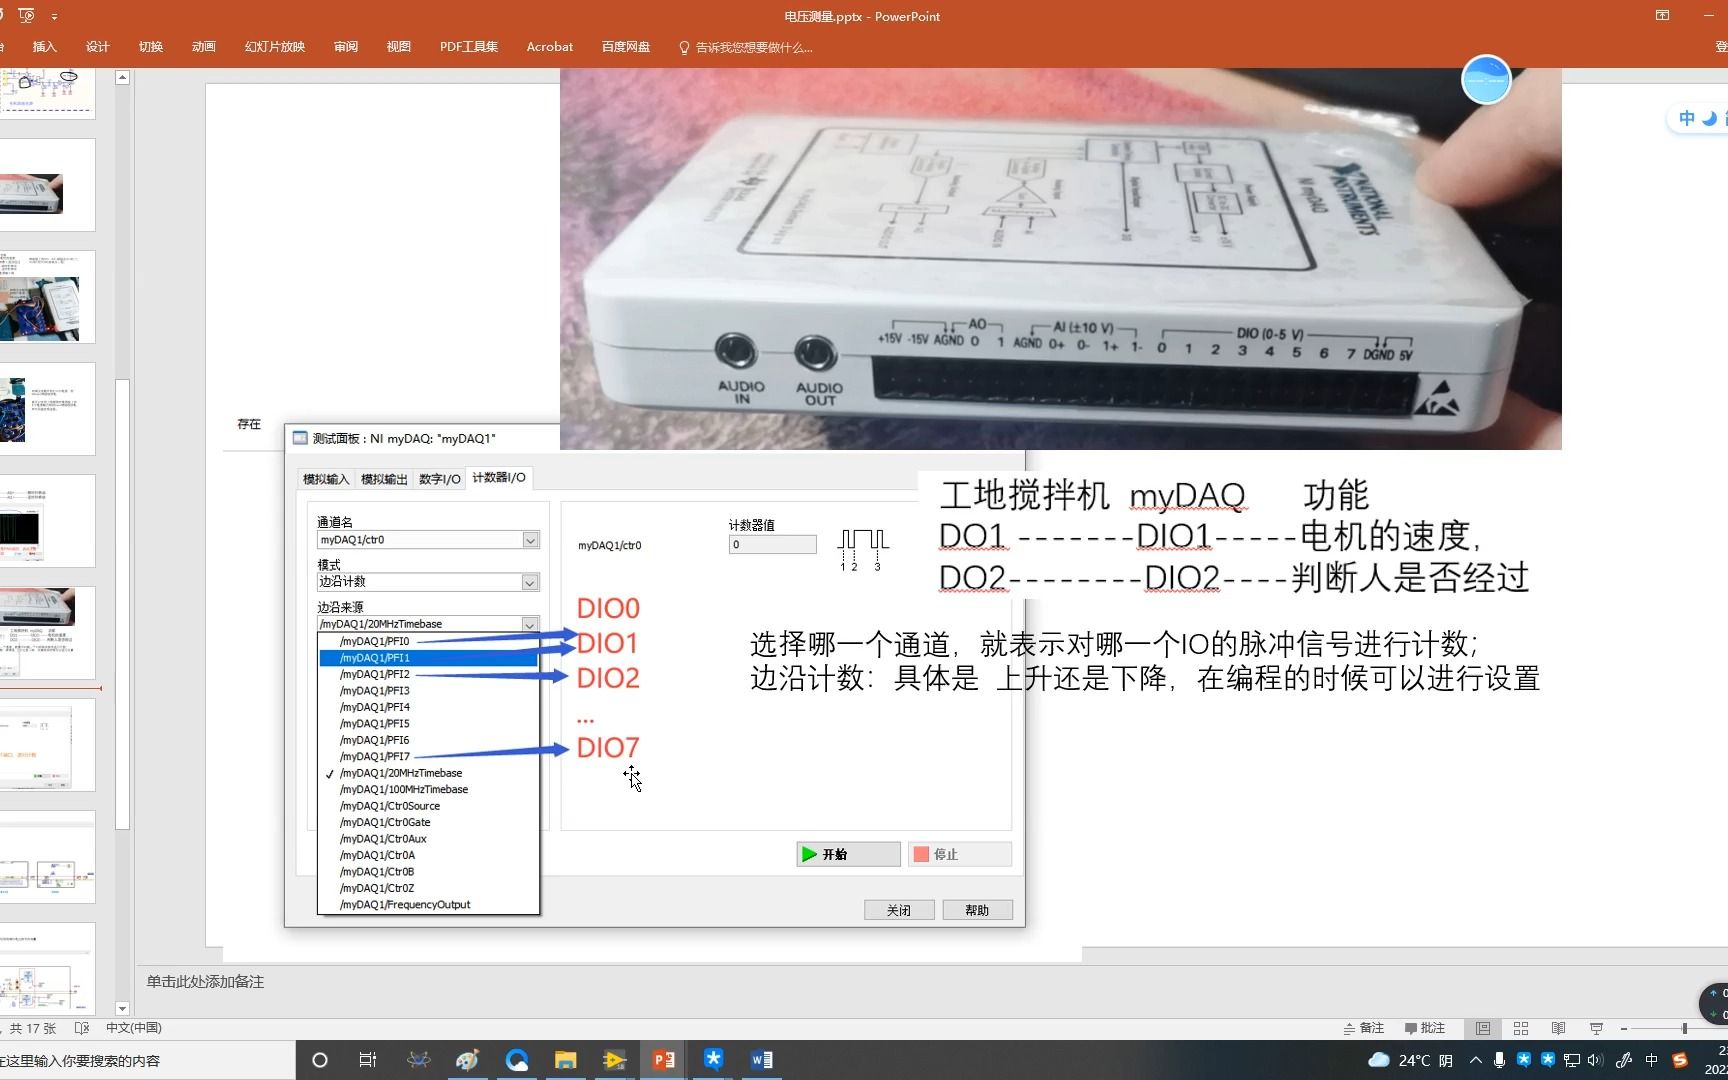Click the volume speaker tray icon
Screen dimensions: 1728x1080
click(1595, 1060)
